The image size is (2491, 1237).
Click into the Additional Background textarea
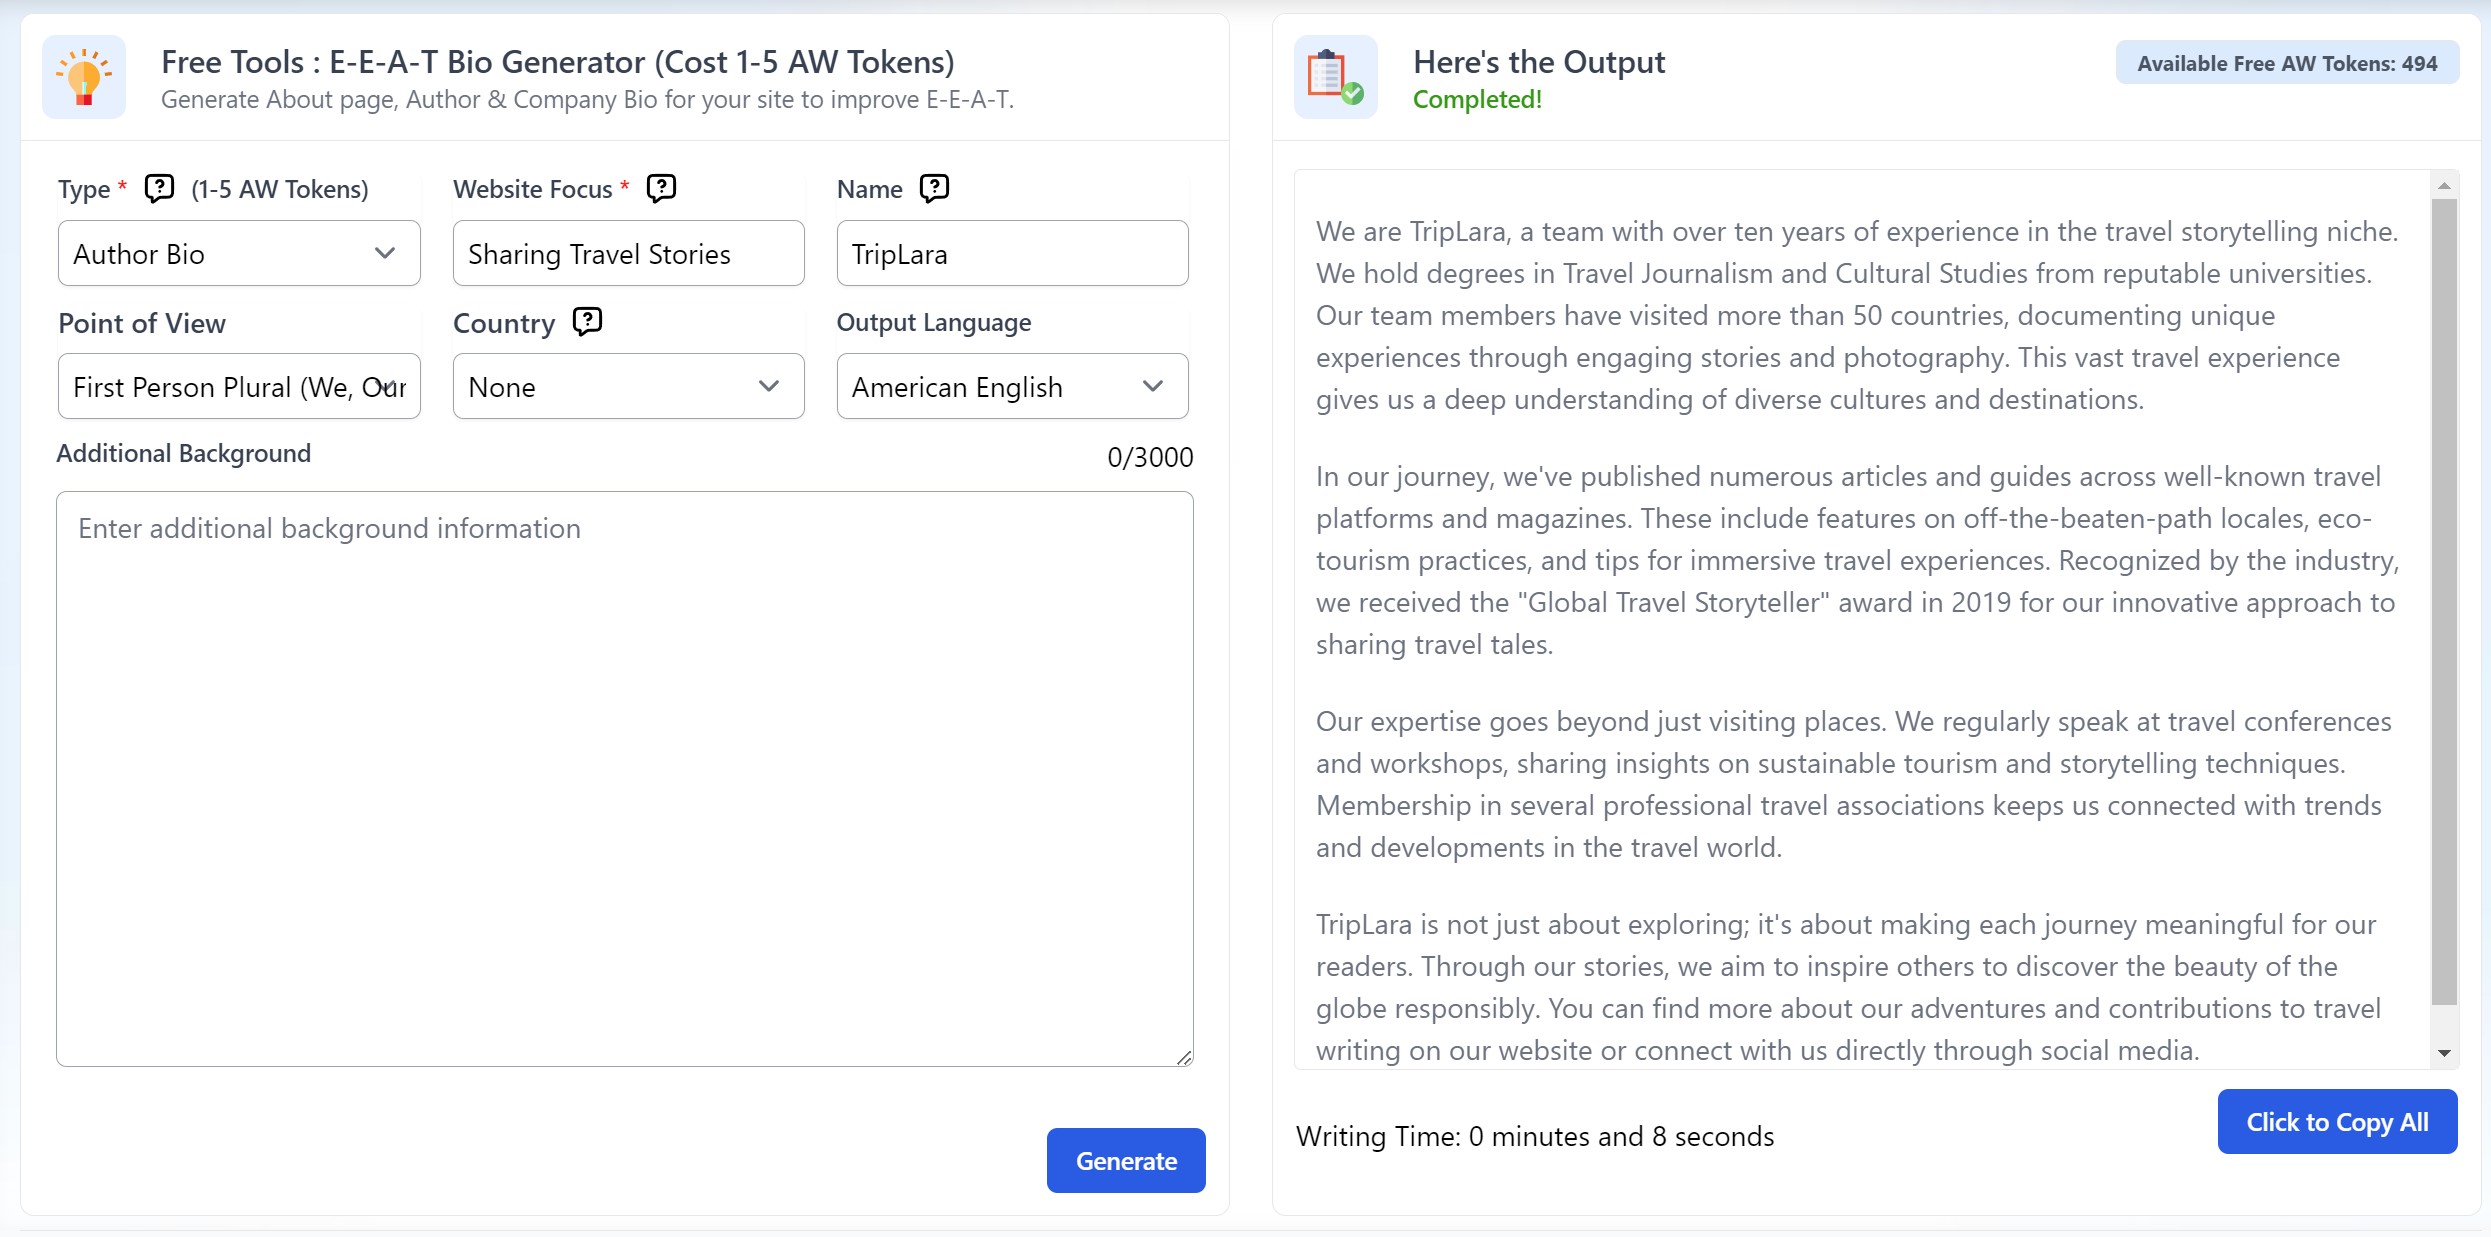pyautogui.click(x=625, y=778)
